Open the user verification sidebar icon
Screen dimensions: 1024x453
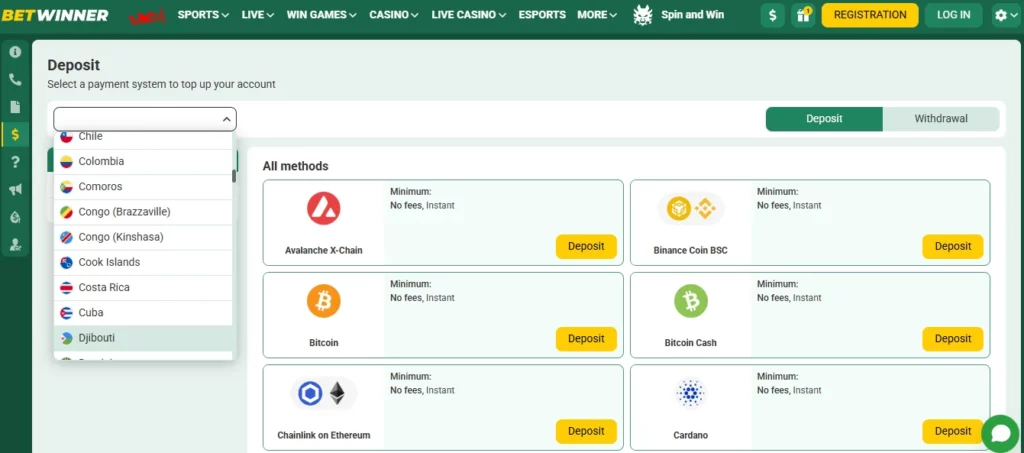(15, 244)
